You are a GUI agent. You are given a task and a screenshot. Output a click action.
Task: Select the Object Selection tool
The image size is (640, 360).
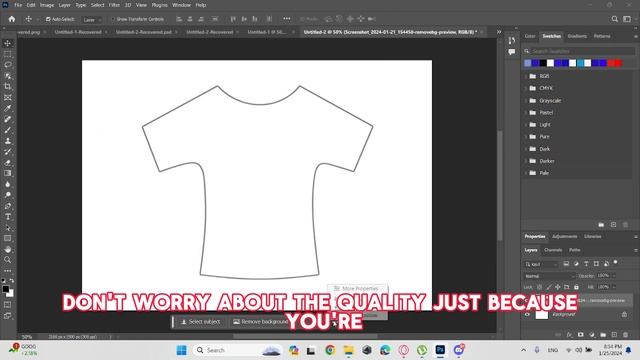pos(8,76)
